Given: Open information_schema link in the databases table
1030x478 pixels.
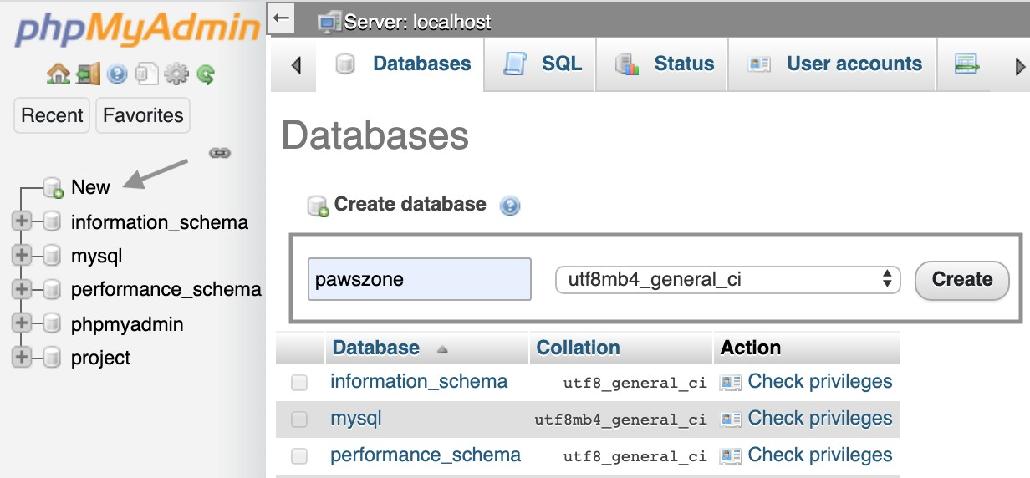Looking at the screenshot, I should [x=418, y=381].
